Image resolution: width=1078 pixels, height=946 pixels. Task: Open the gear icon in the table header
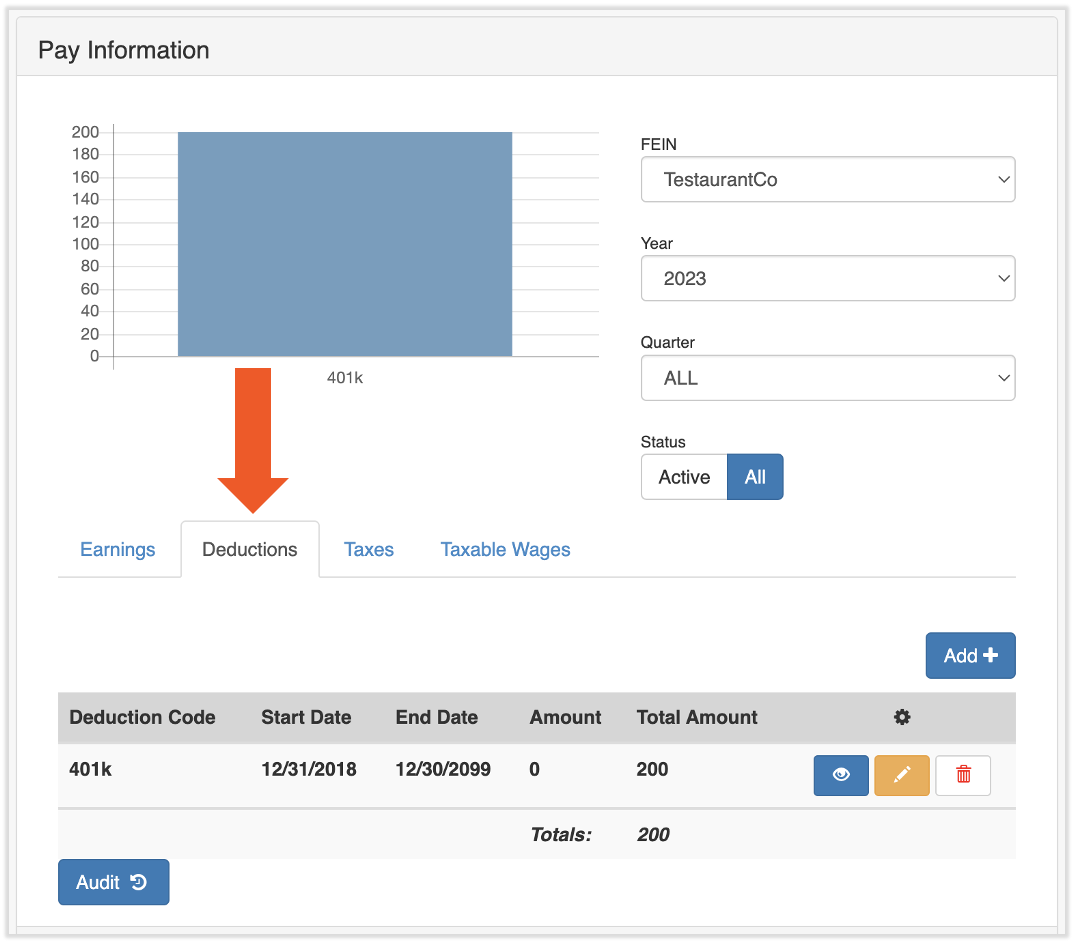pyautogui.click(x=902, y=717)
